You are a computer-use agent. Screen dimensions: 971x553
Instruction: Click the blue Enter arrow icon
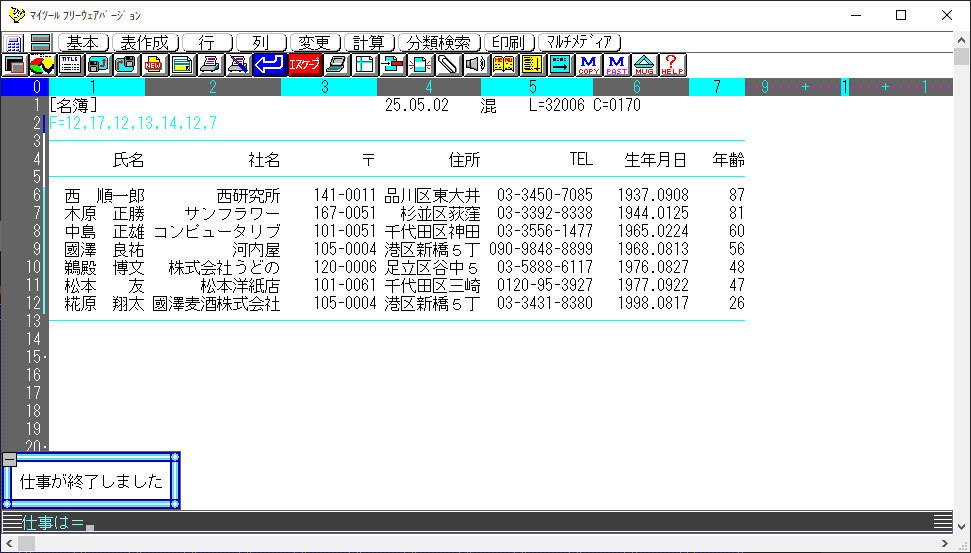[x=268, y=65]
